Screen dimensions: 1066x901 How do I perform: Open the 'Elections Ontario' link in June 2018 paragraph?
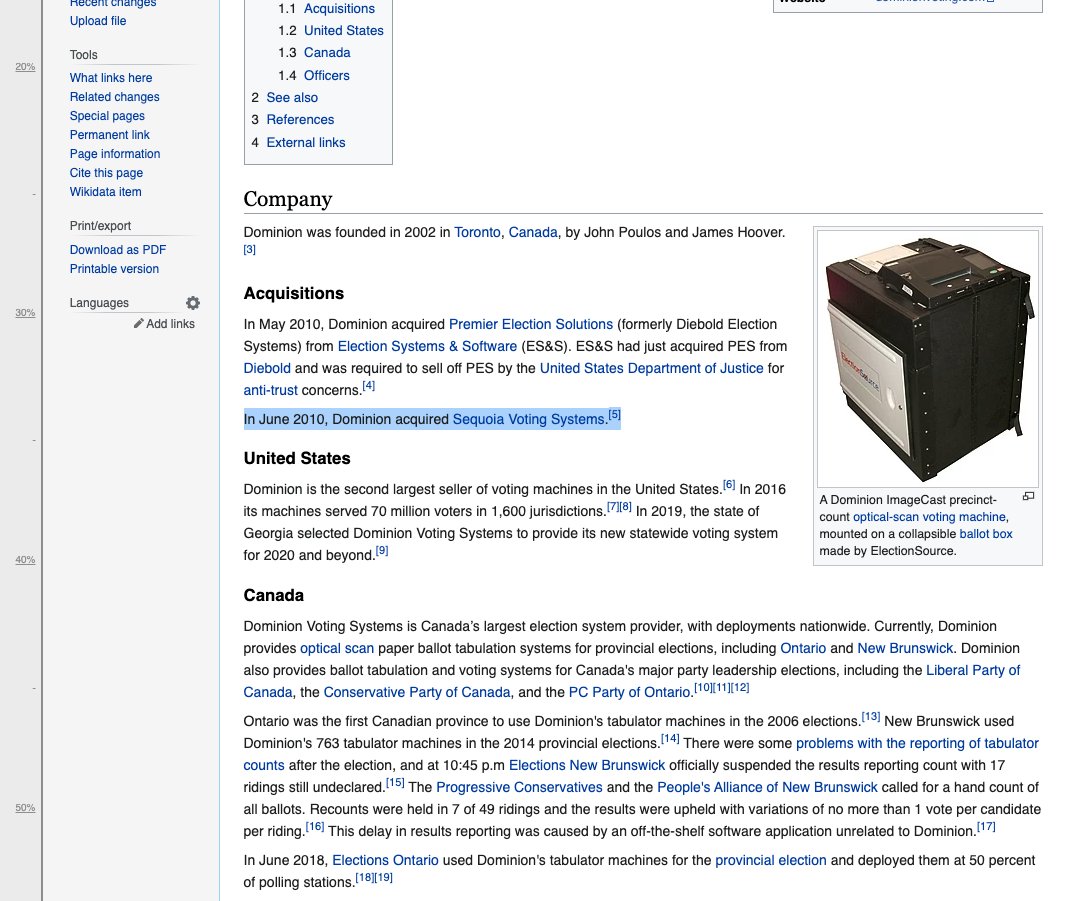(x=385, y=859)
